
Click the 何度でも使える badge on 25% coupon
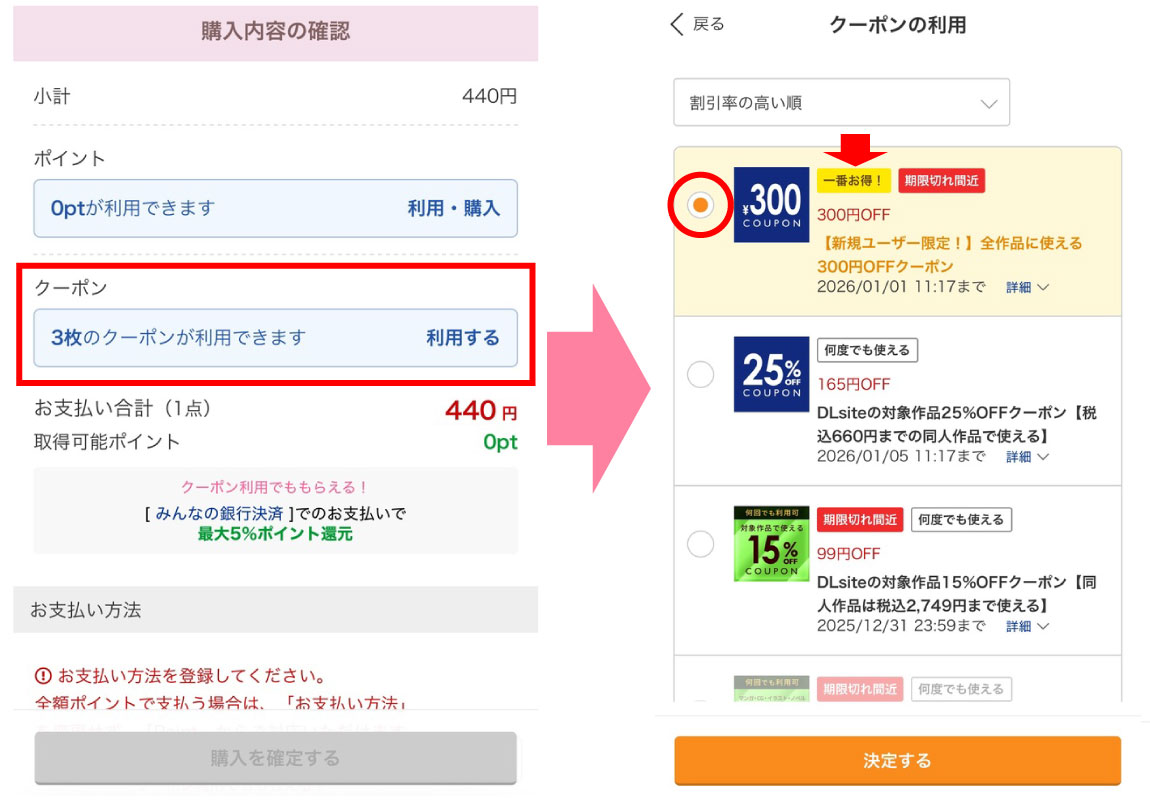coord(867,350)
